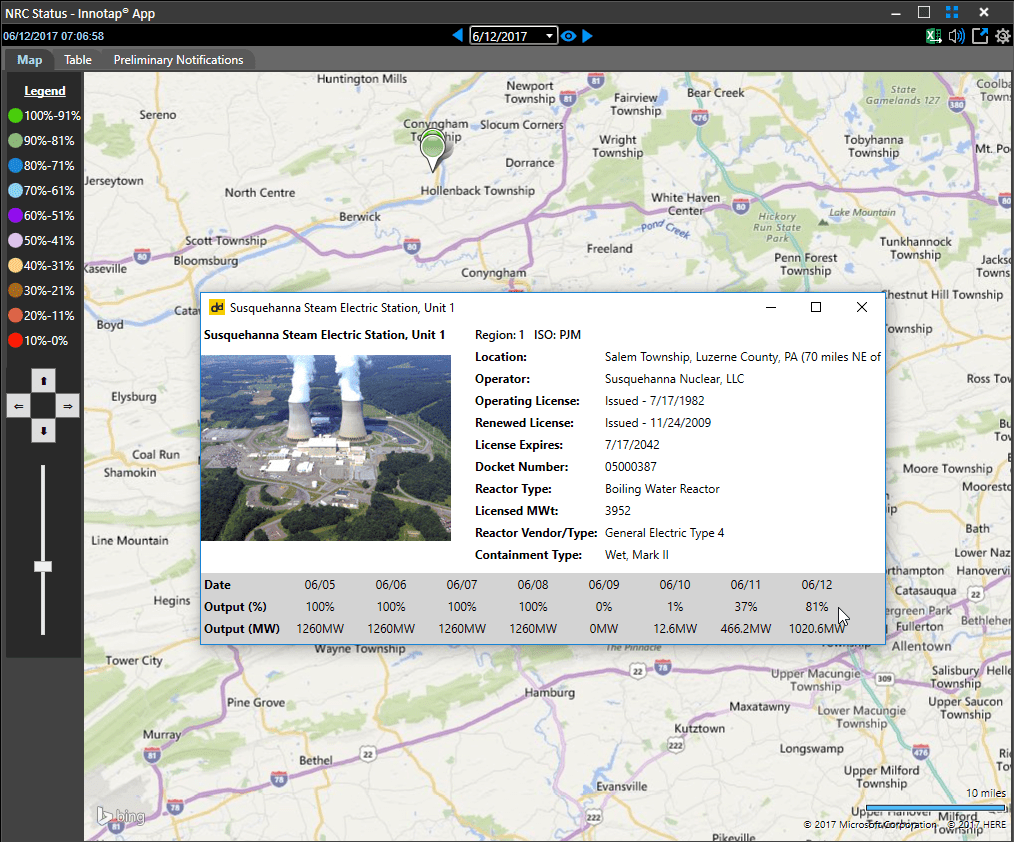
Task: Open Preliminary Notifications tab
Action: tap(178, 59)
